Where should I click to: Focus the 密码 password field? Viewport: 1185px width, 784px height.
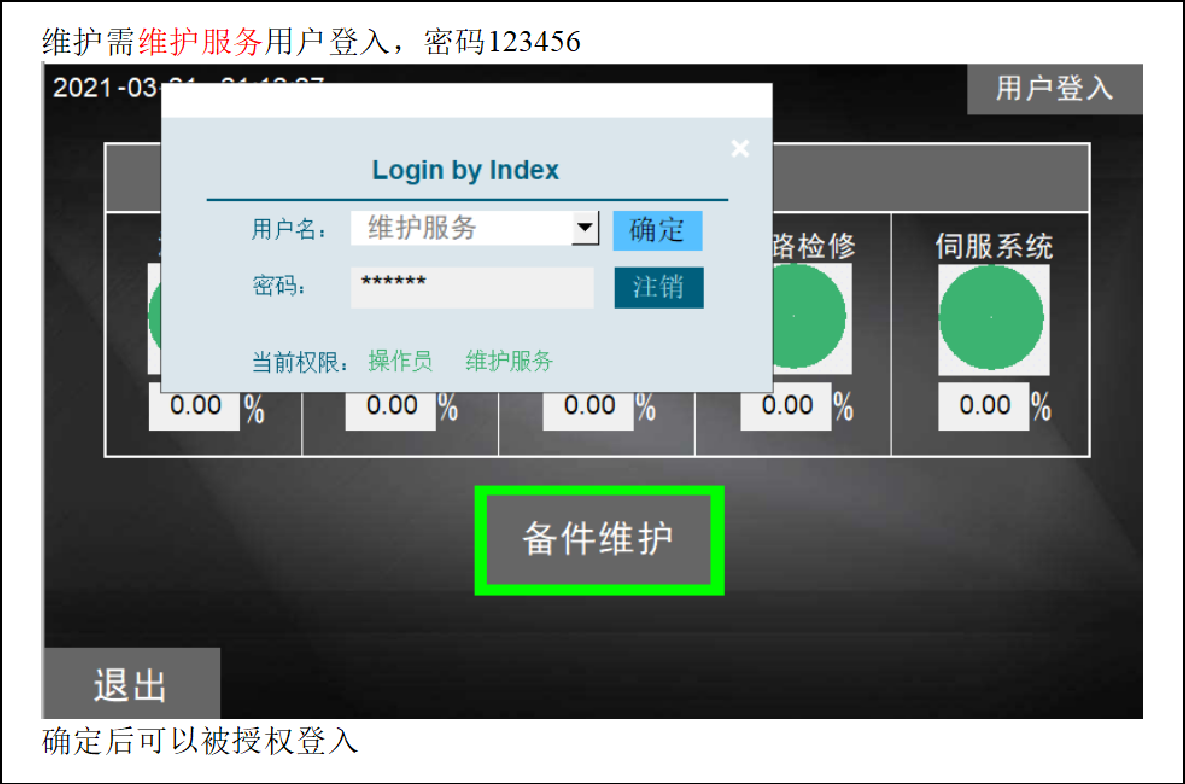tap(472, 287)
